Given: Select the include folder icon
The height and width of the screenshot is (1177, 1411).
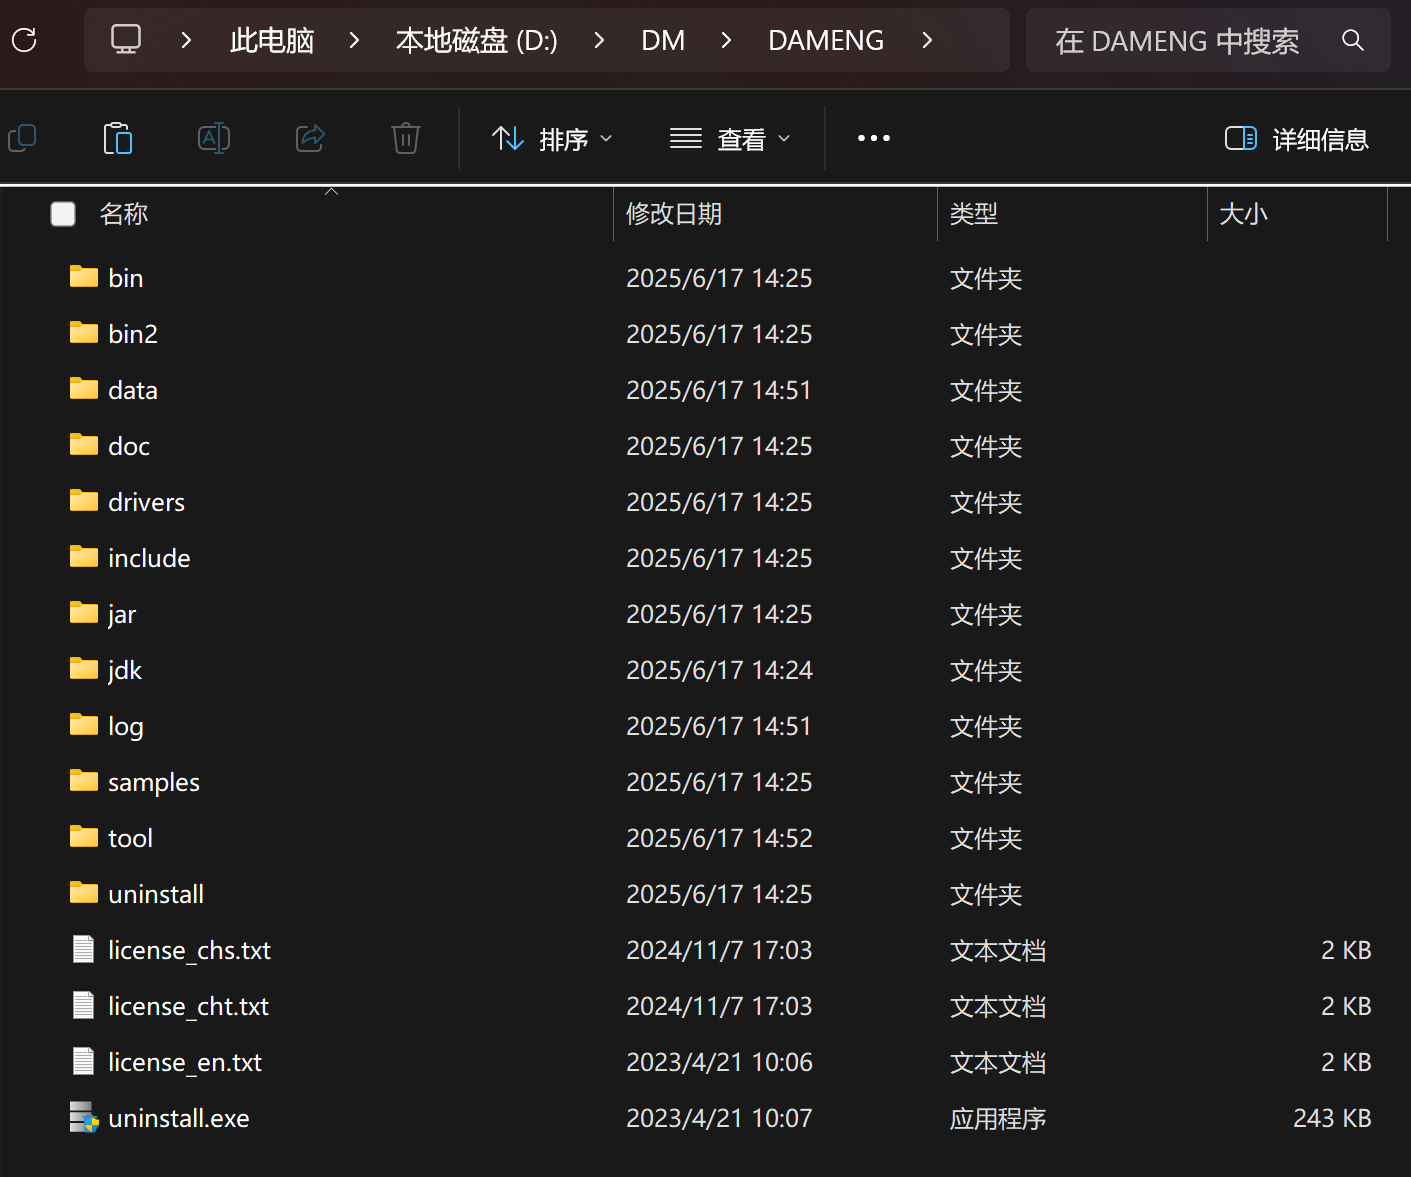Looking at the screenshot, I should (84, 557).
